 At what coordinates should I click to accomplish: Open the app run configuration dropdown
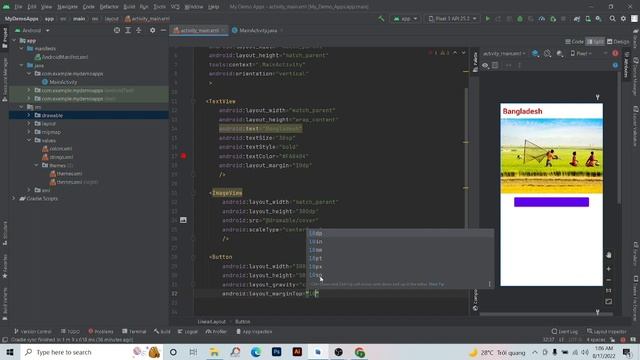(405, 19)
